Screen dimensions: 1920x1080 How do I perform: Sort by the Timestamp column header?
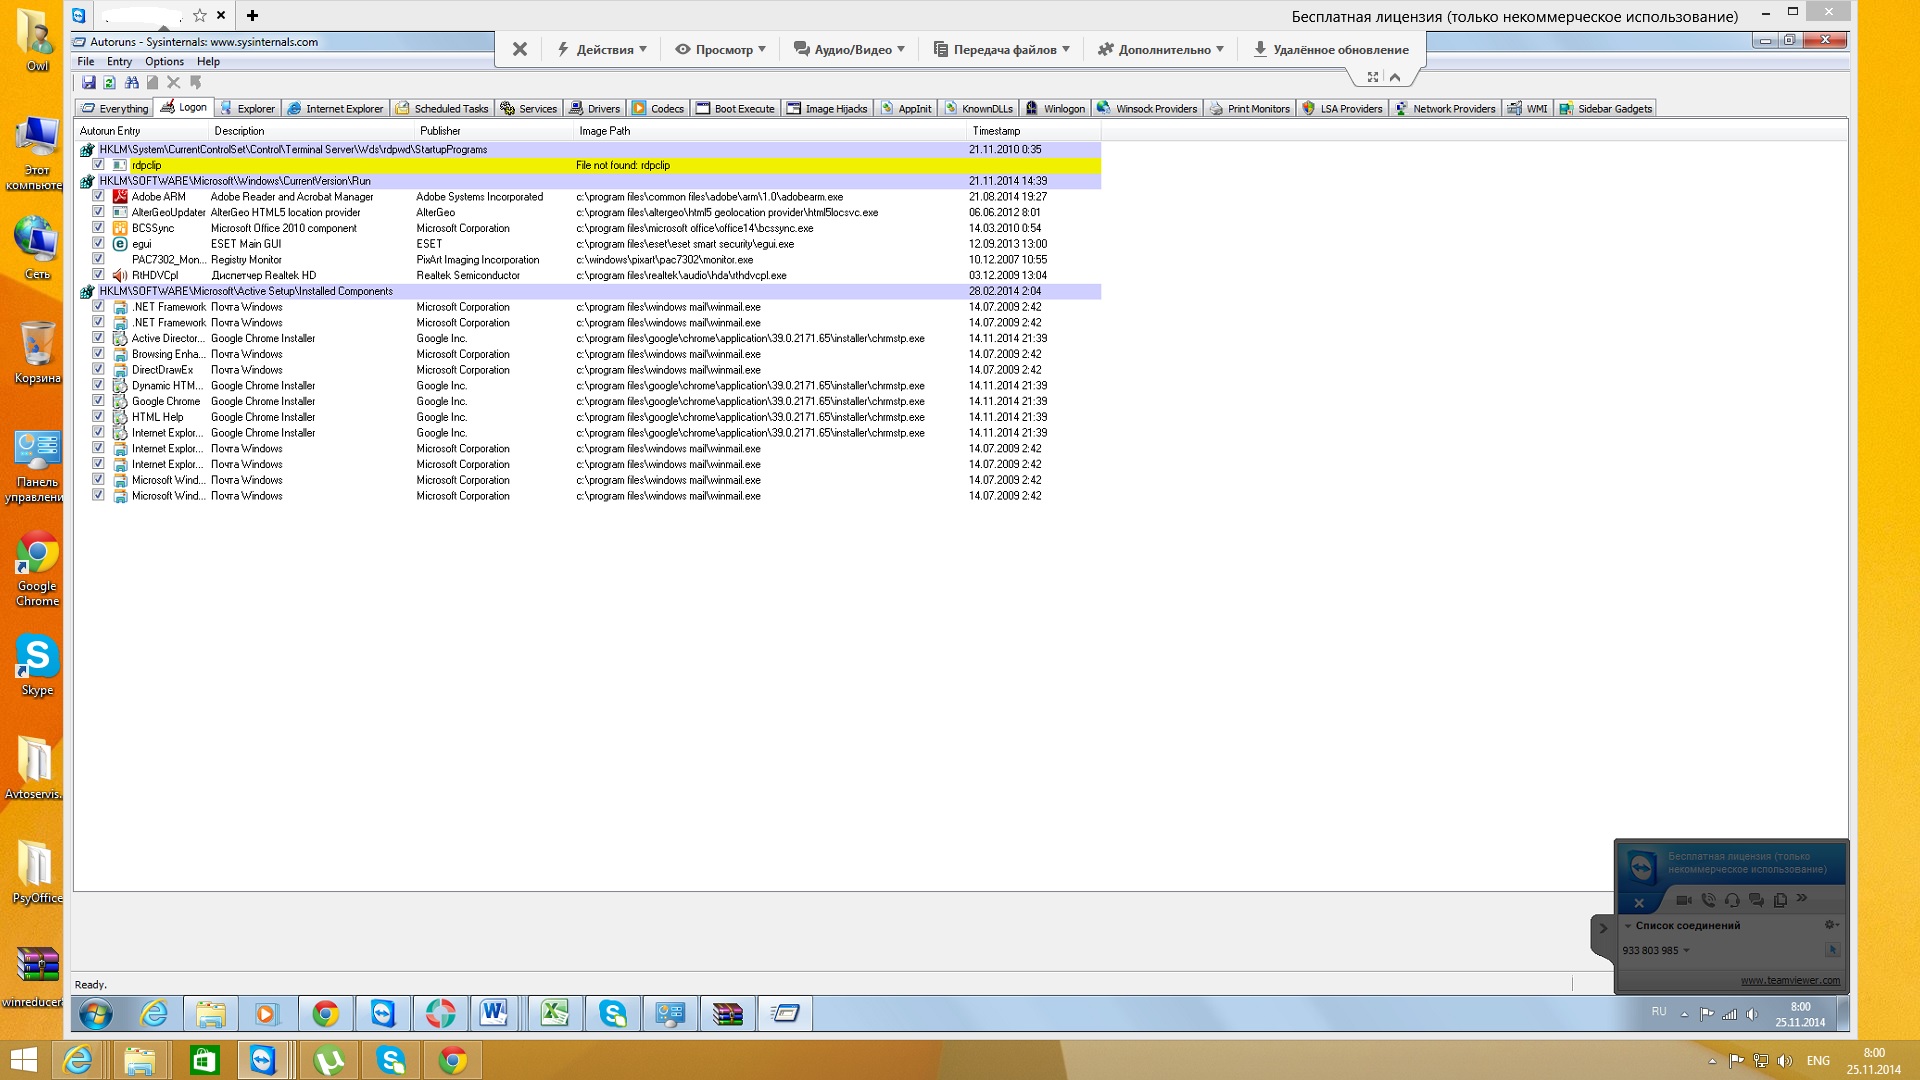point(1033,131)
